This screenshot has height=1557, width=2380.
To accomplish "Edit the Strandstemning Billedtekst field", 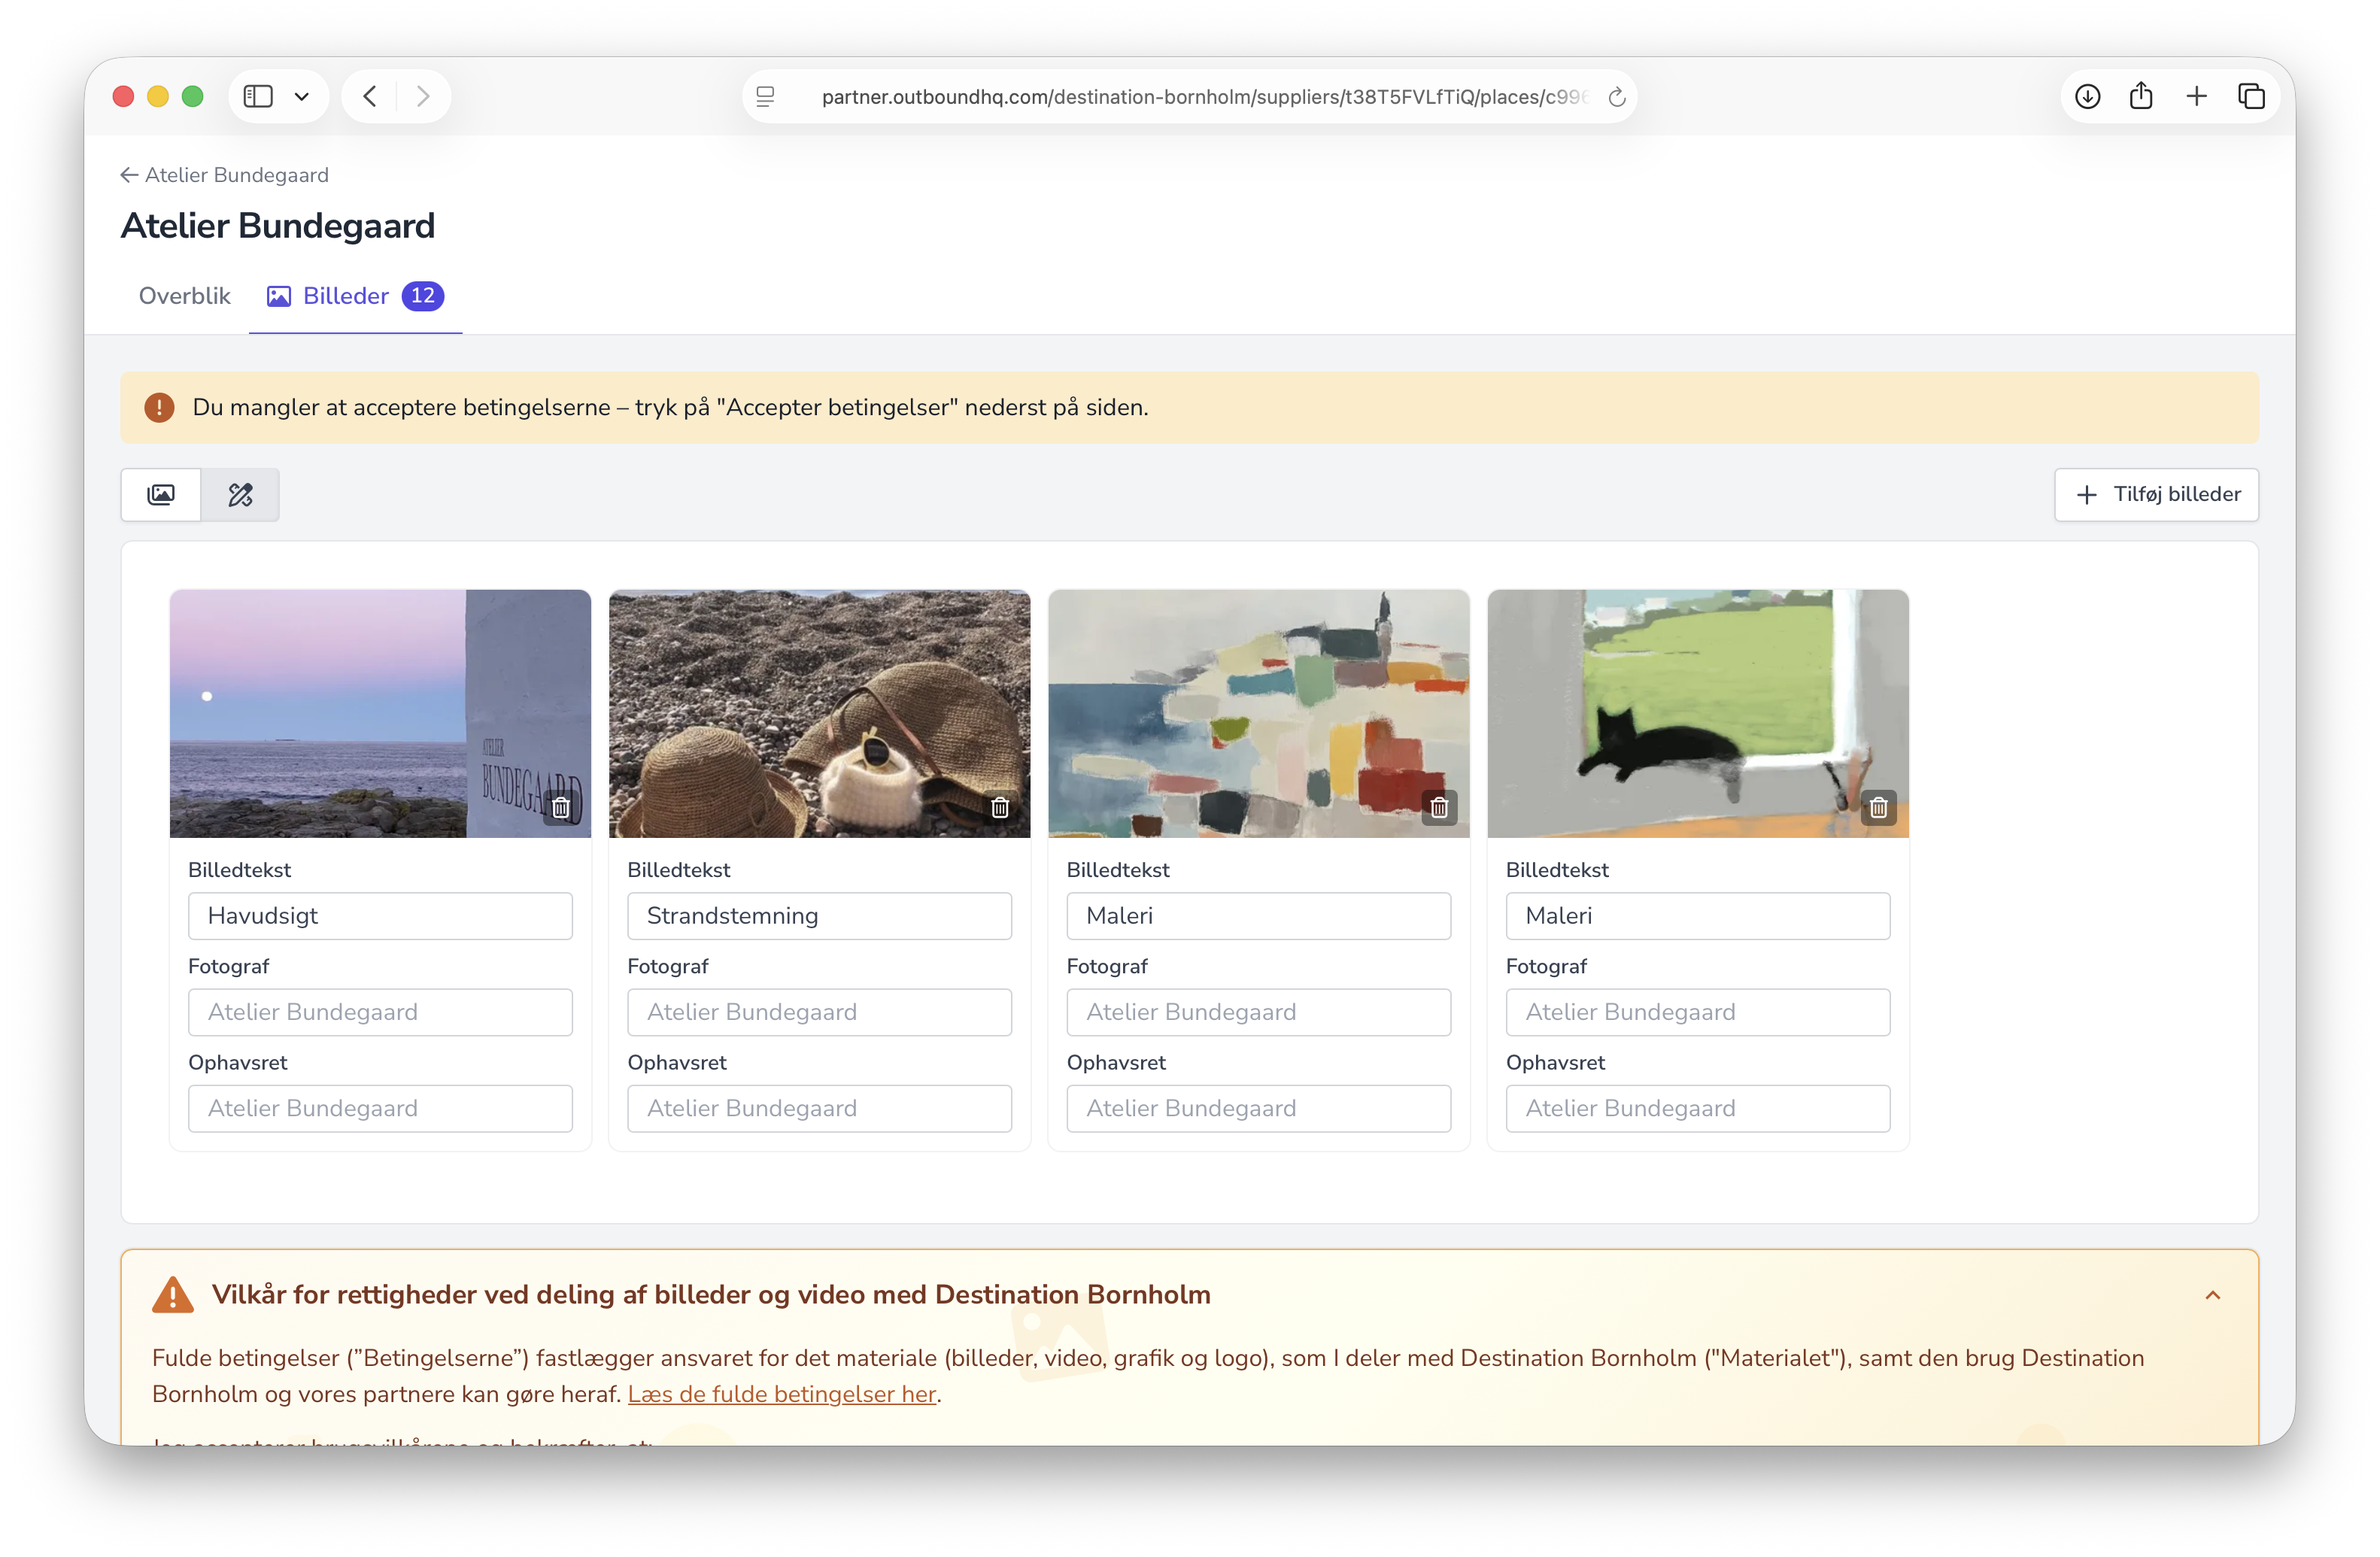I will (x=819, y=916).
